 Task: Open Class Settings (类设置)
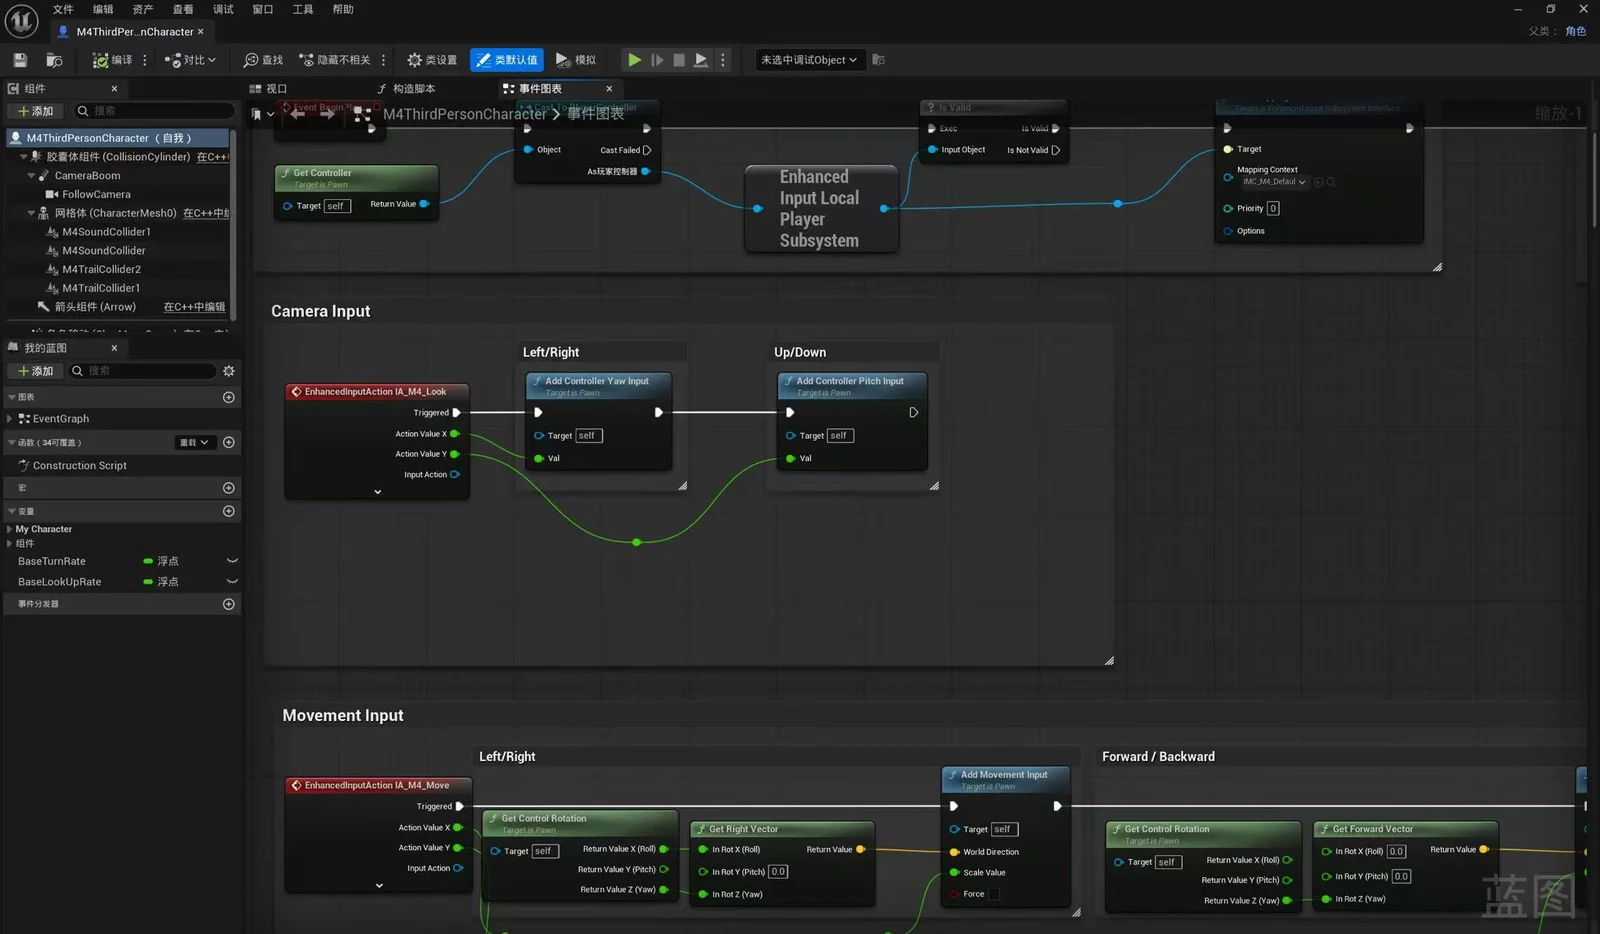(432, 60)
